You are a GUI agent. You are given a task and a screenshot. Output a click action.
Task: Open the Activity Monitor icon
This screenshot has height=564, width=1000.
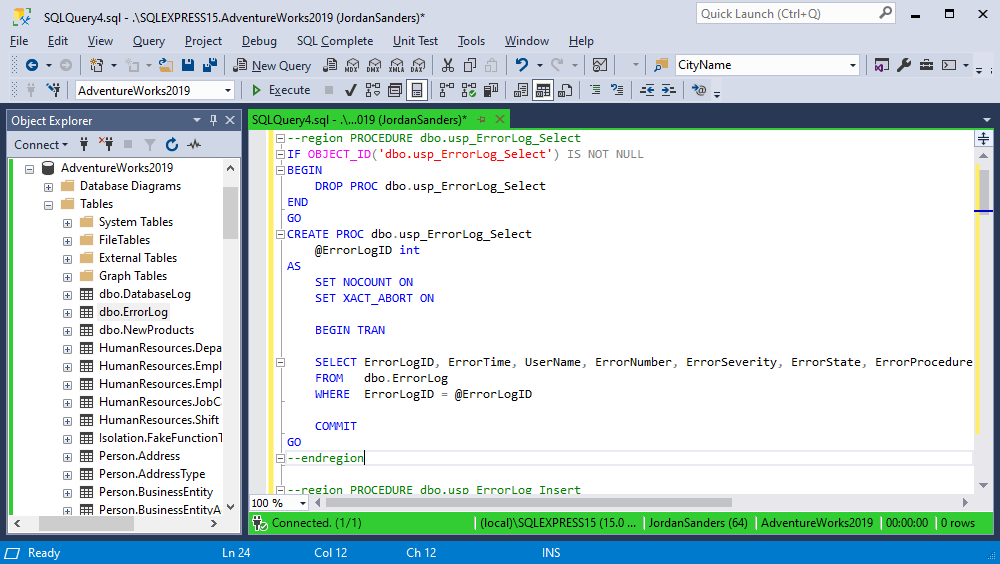pyautogui.click(x=599, y=65)
